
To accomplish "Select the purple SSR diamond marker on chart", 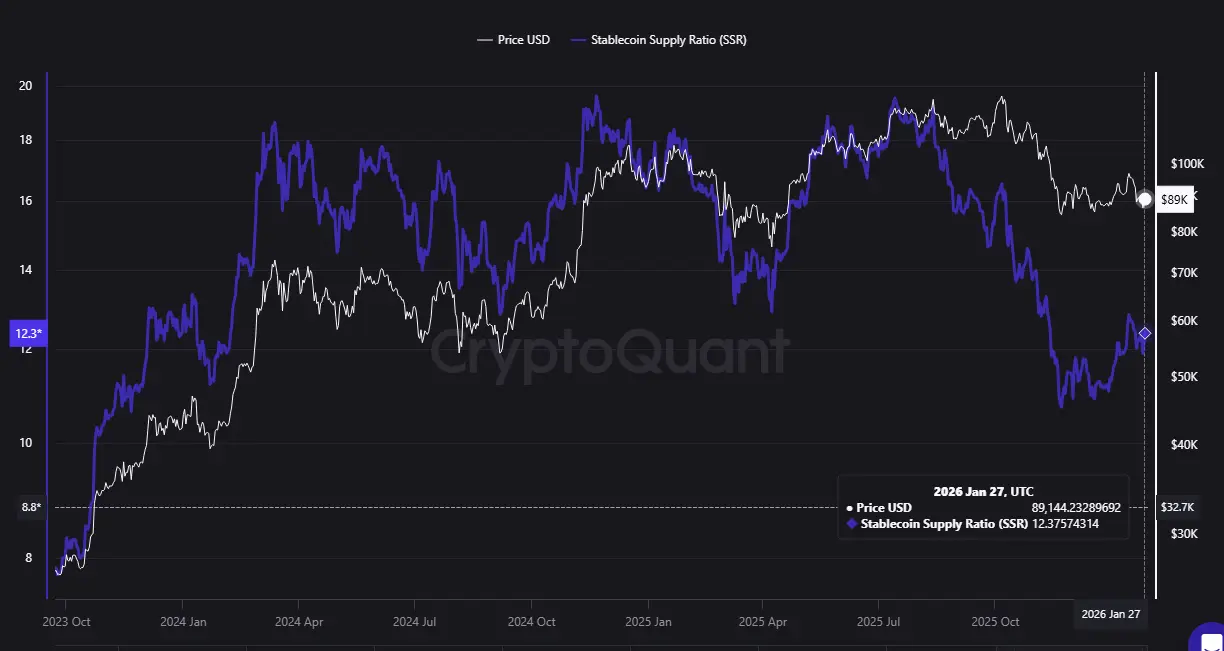I will point(1143,332).
